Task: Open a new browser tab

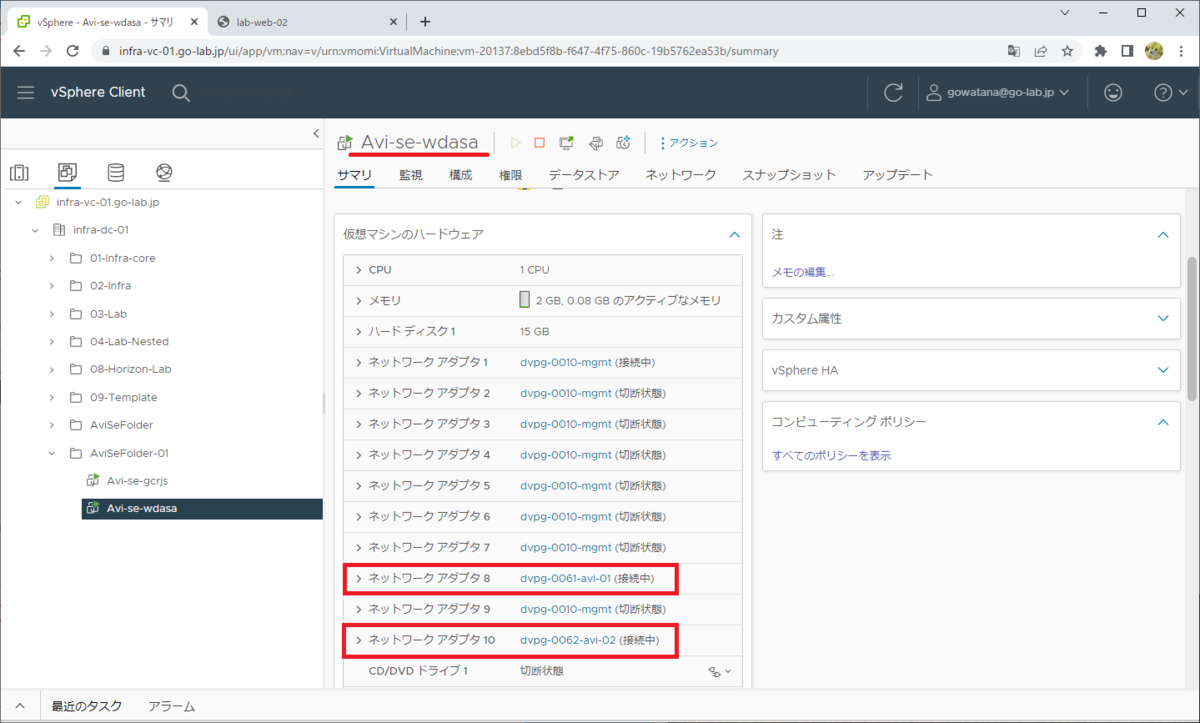Action: tap(425, 21)
